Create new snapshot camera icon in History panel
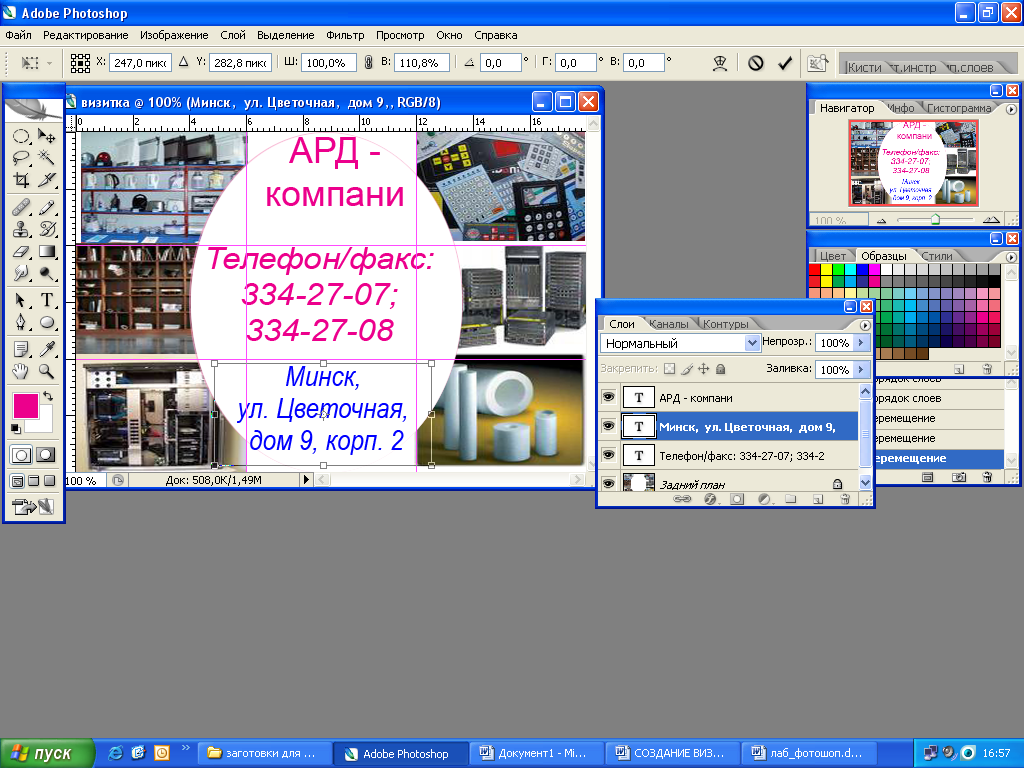This screenshot has width=1024, height=768. click(958, 477)
